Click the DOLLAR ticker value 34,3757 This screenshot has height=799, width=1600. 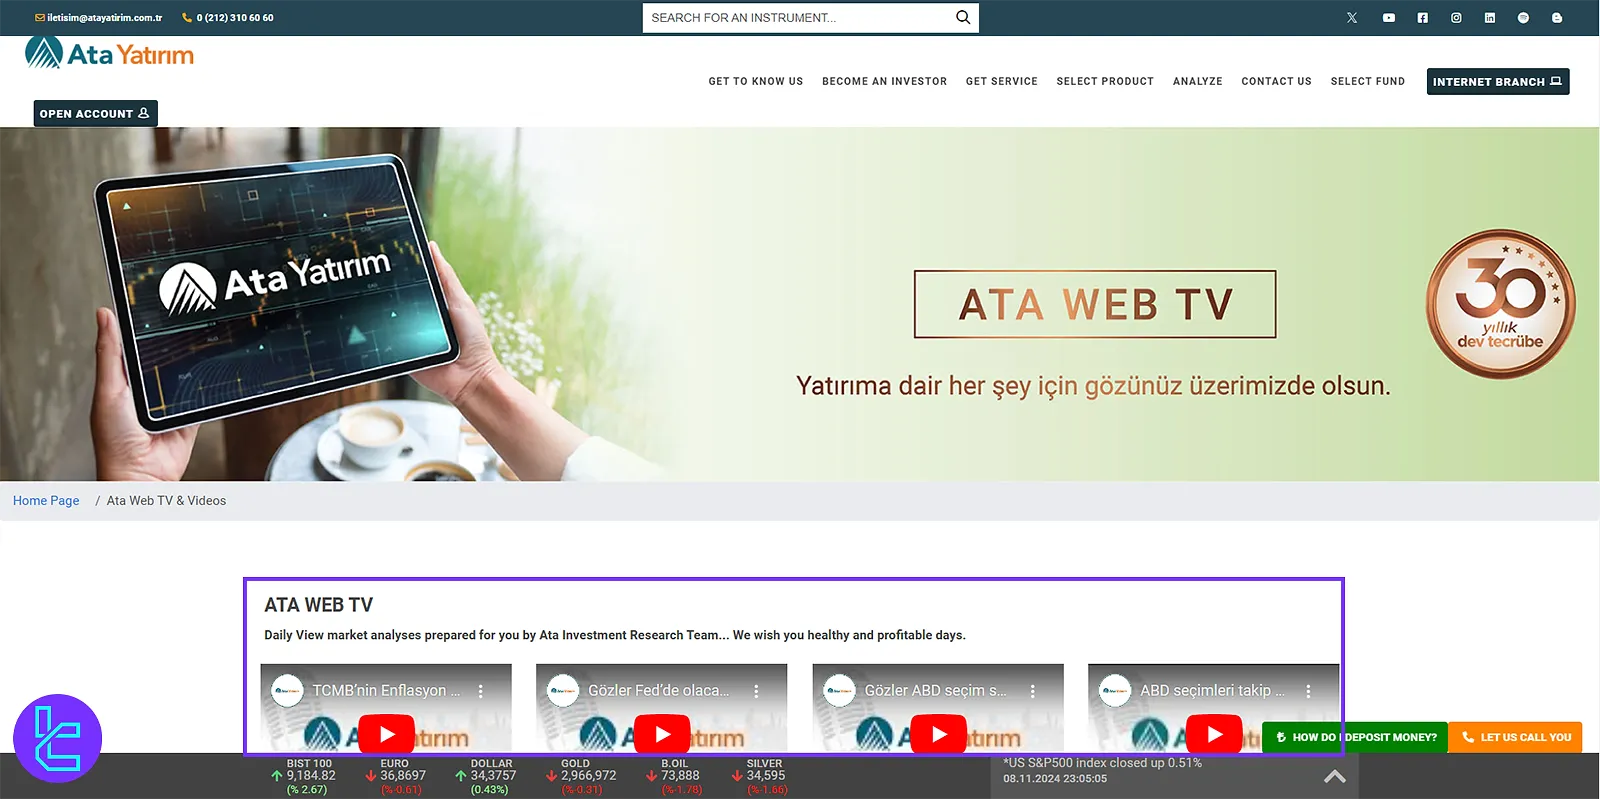pos(494,776)
